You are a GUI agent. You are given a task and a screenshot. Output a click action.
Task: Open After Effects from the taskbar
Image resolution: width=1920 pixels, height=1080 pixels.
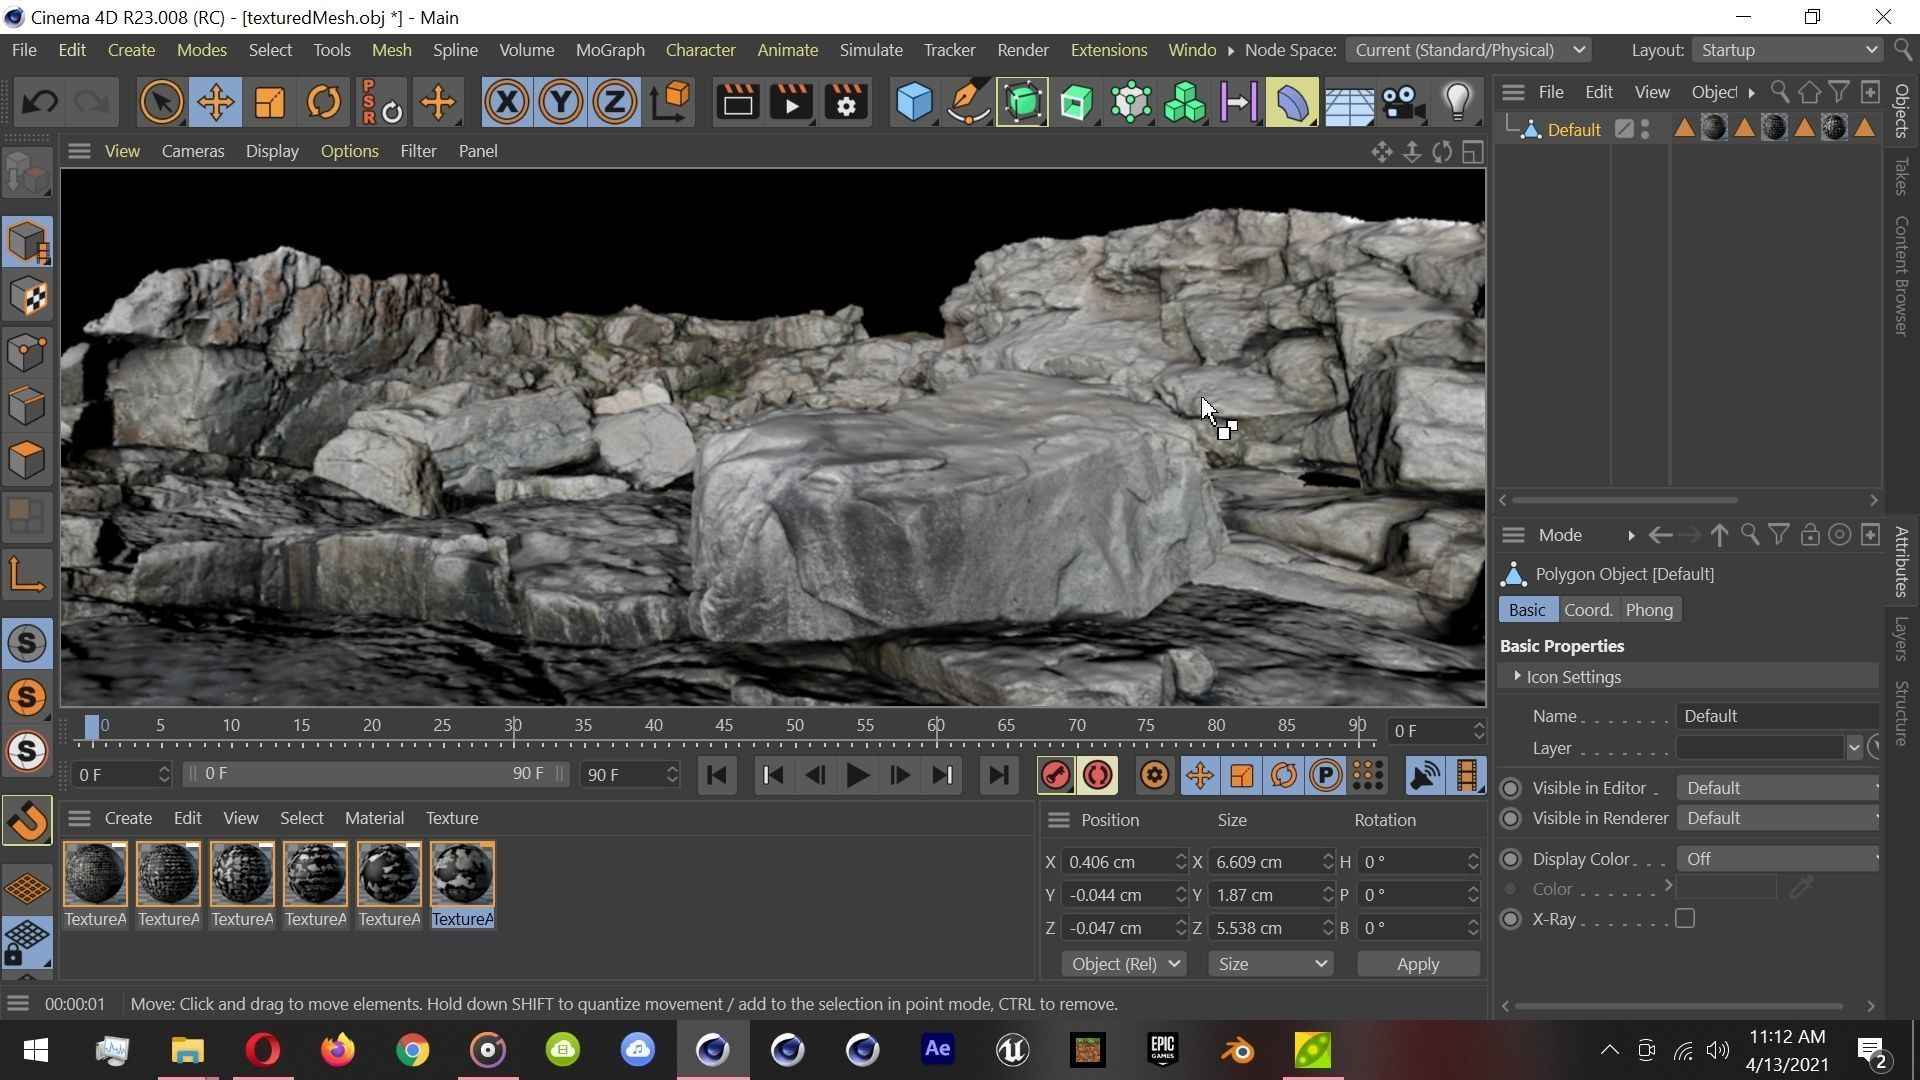[937, 1050]
